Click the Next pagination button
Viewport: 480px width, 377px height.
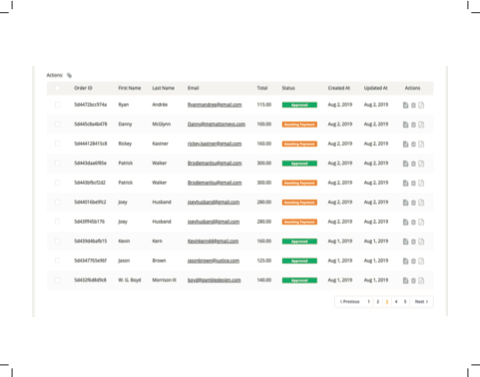pos(421,302)
